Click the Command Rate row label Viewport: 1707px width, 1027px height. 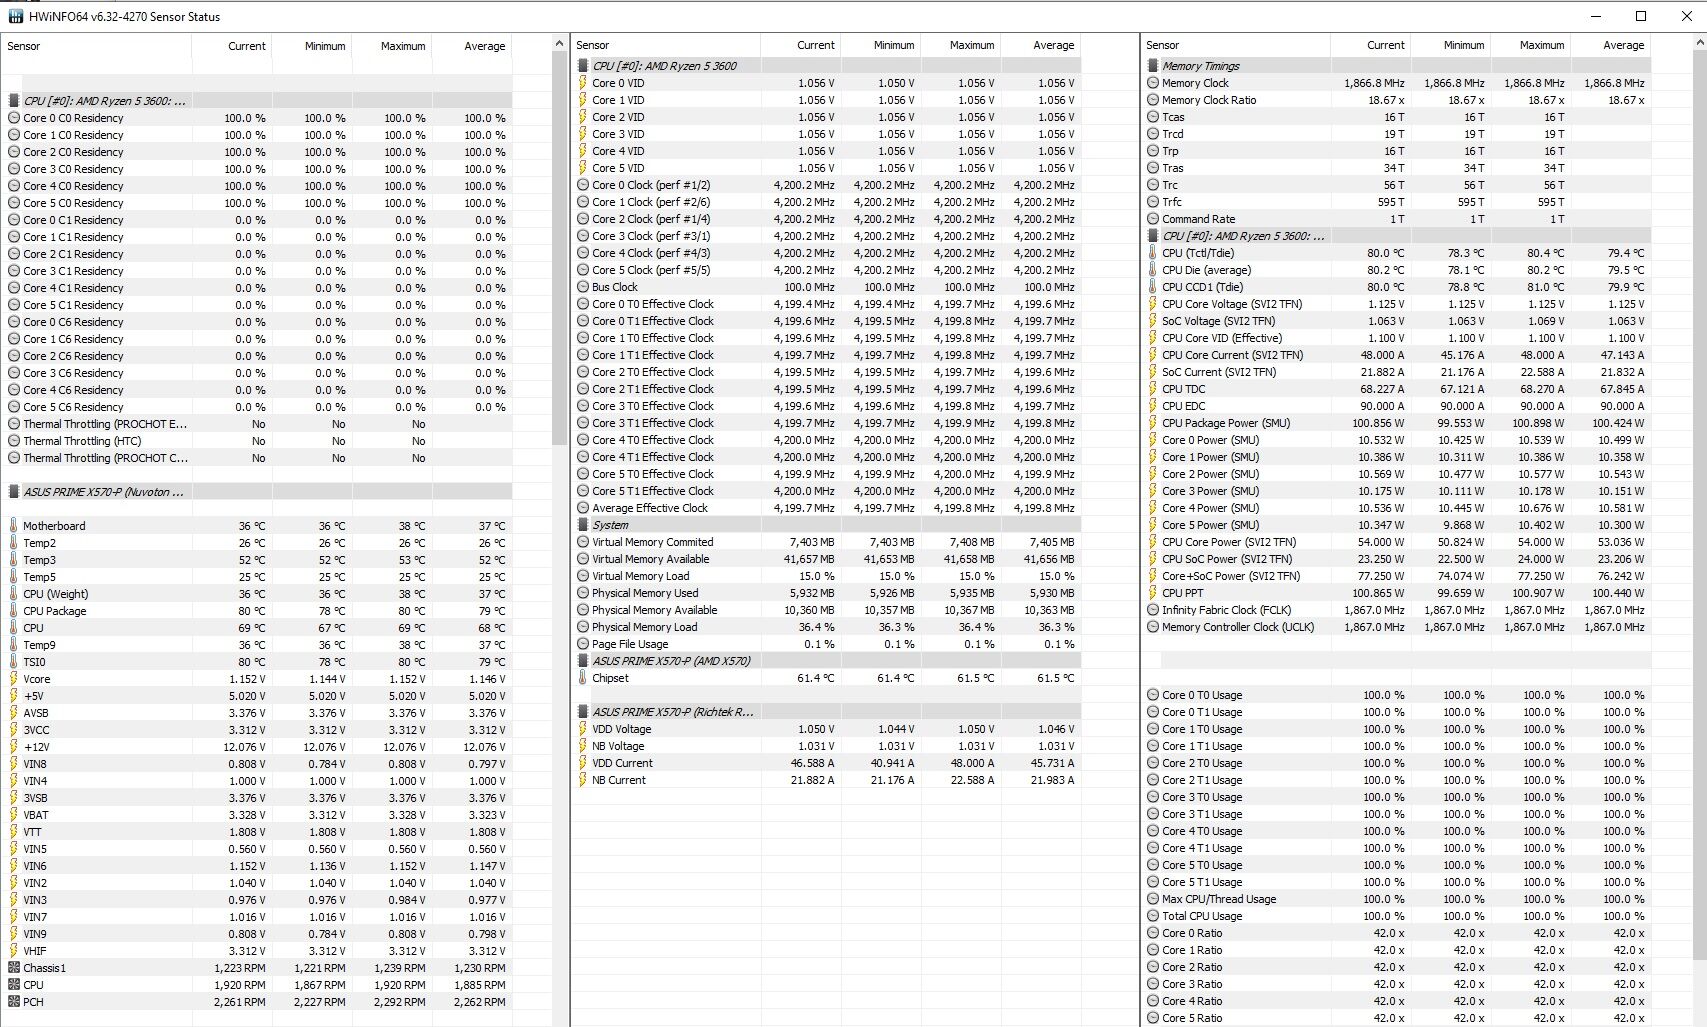tap(1198, 219)
